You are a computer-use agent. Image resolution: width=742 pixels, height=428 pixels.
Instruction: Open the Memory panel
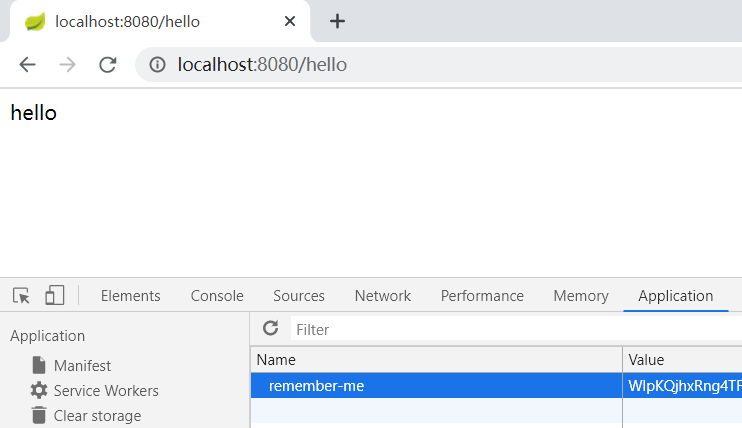click(x=581, y=296)
